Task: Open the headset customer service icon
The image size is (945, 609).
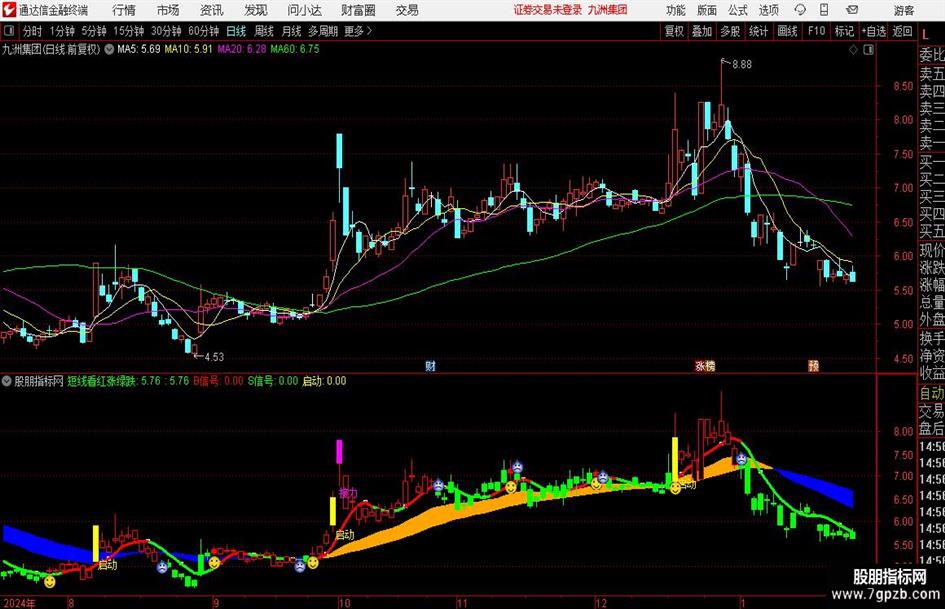Action: [x=800, y=10]
